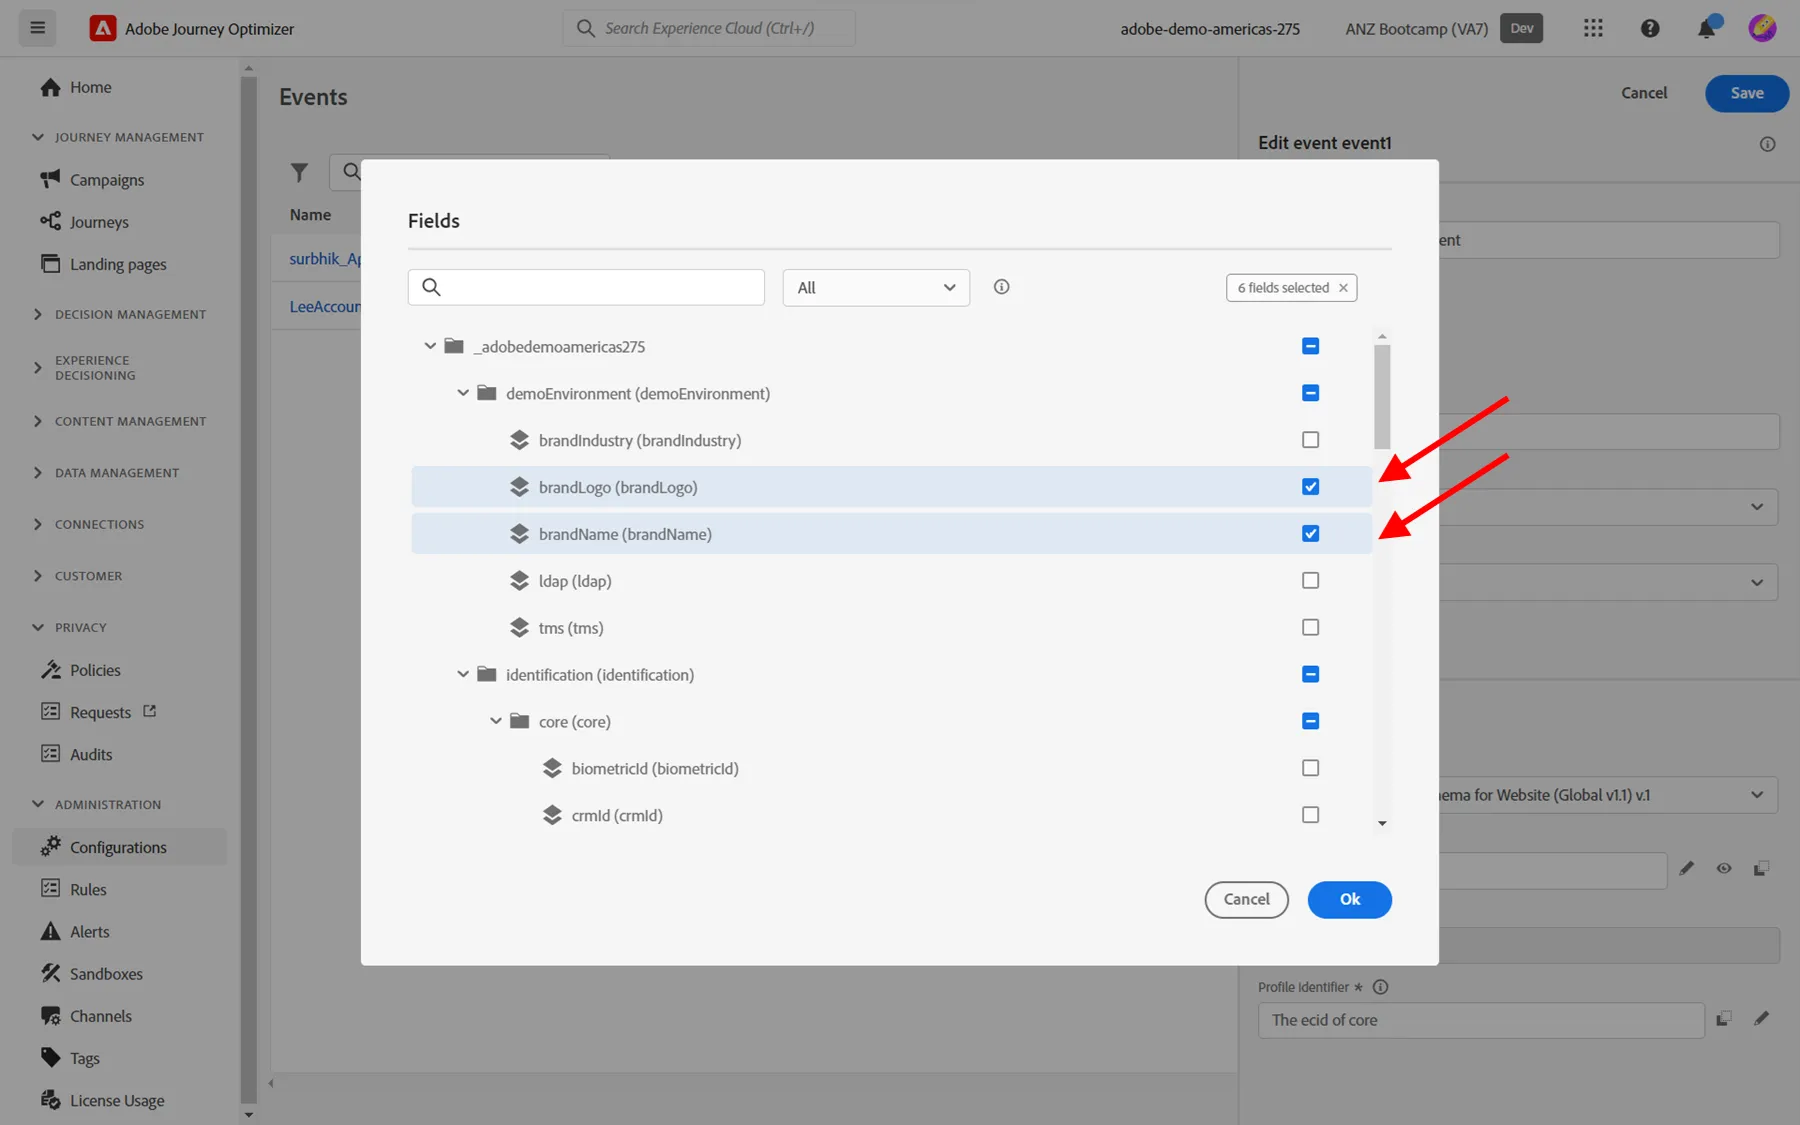Check the biometricId checkbox
The image size is (1800, 1125).
(1310, 768)
